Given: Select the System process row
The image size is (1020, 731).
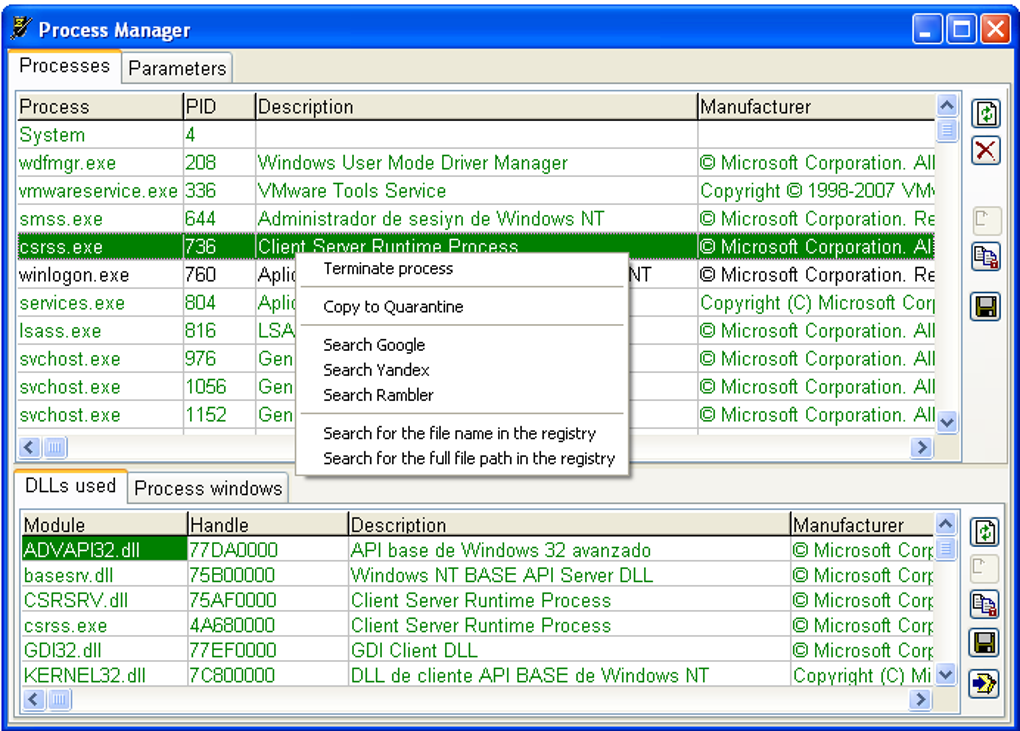Looking at the screenshot, I should pyautogui.click(x=476, y=135).
